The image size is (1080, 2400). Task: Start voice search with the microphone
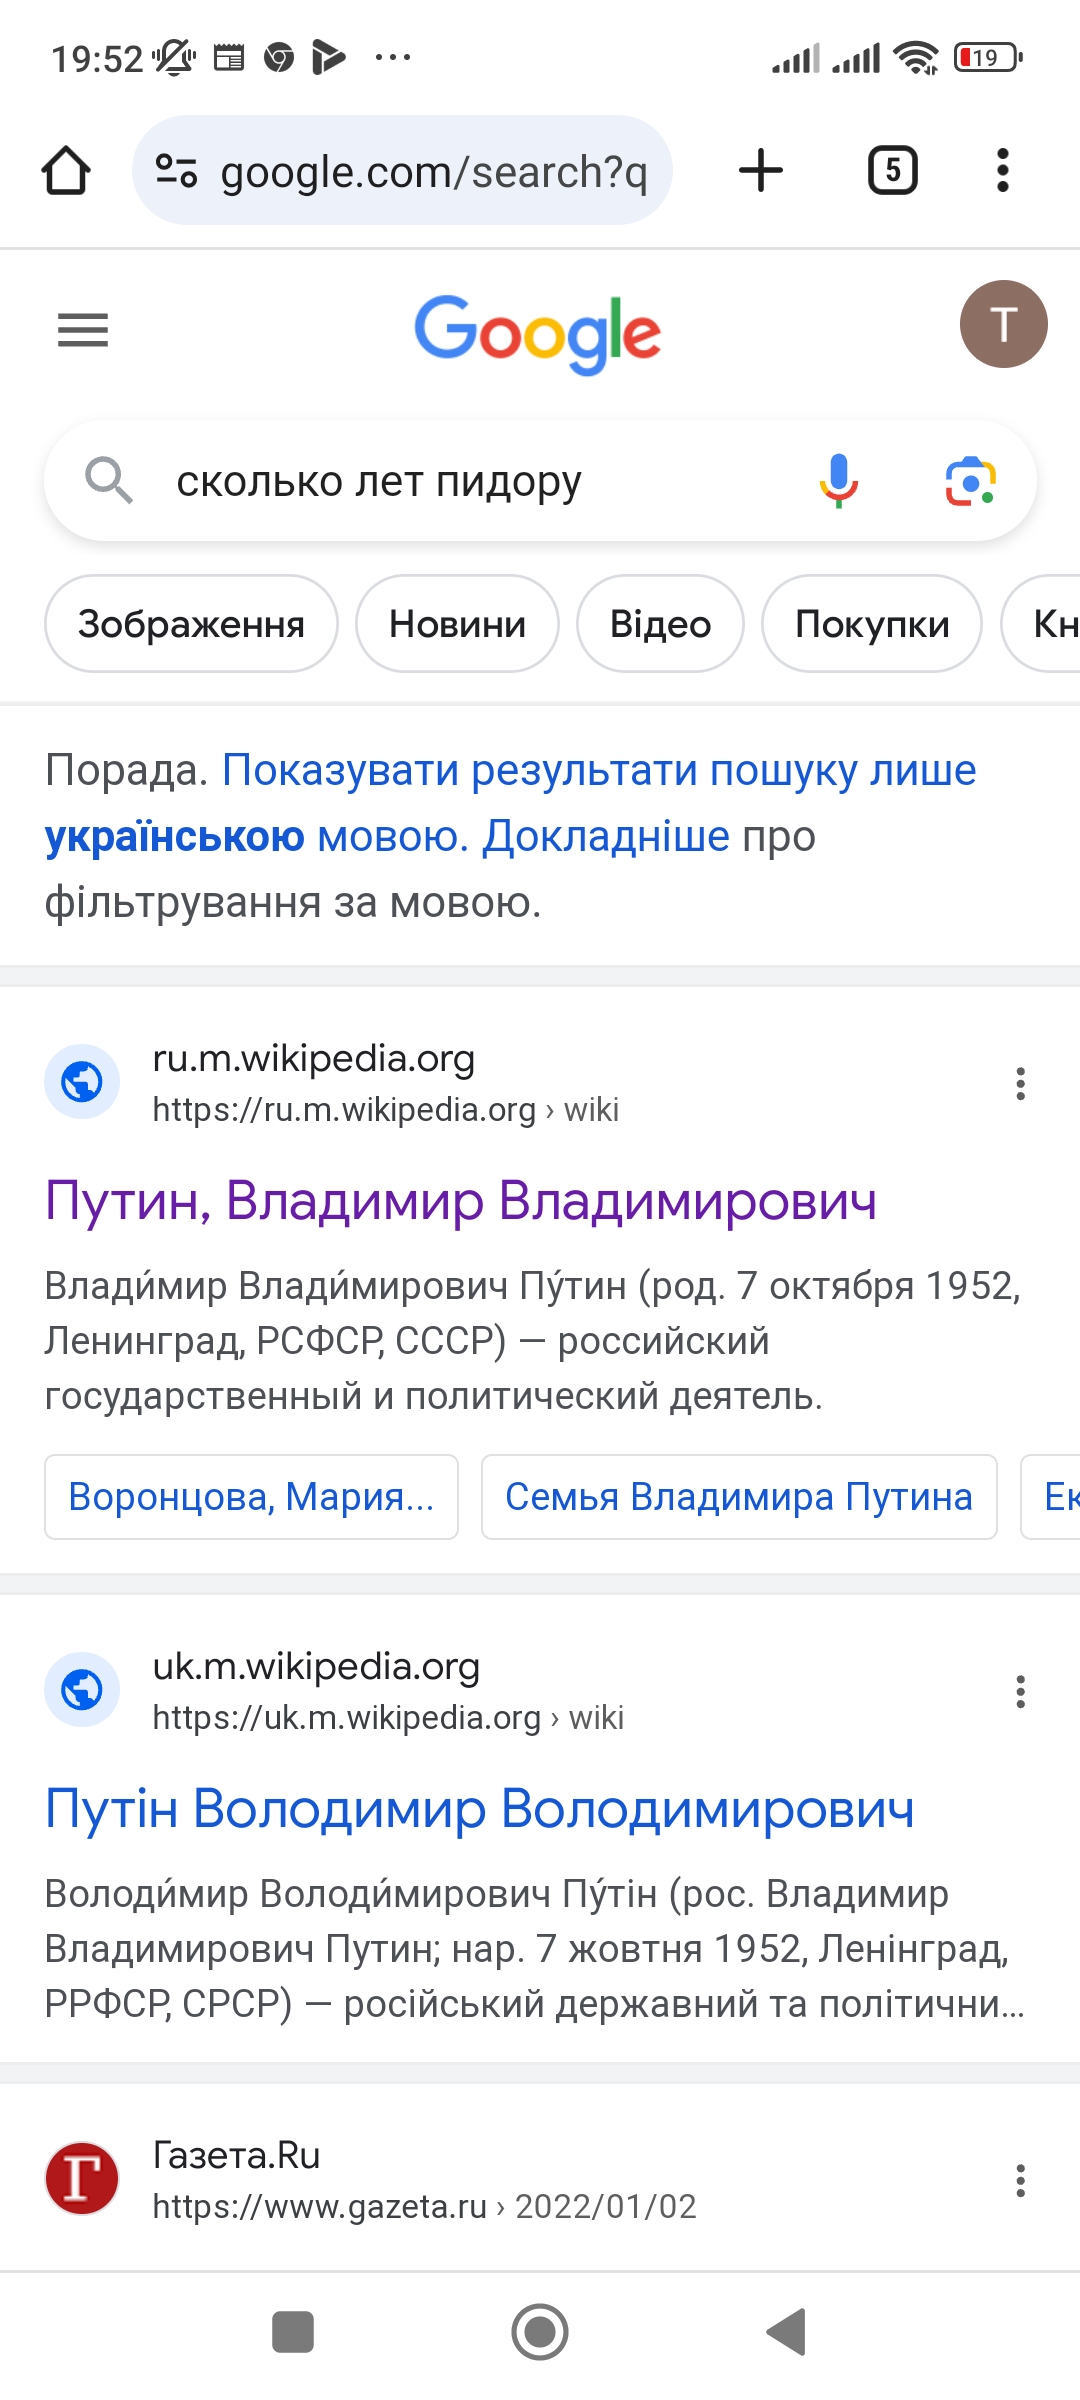[x=839, y=481]
